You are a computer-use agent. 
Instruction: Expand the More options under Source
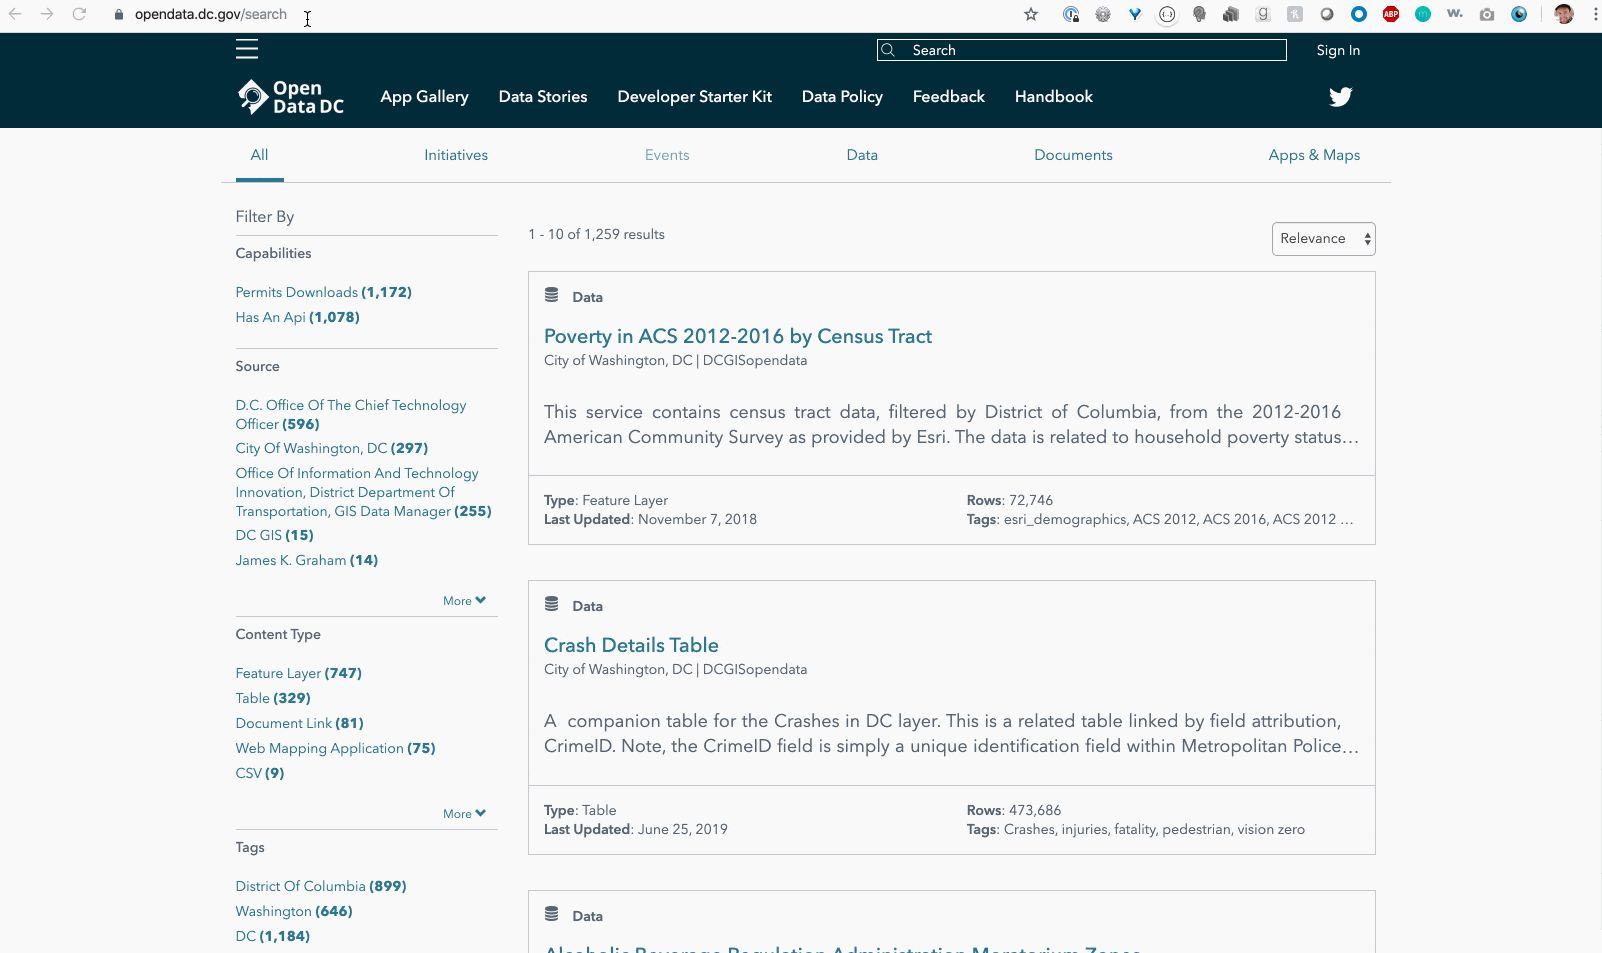click(x=463, y=600)
